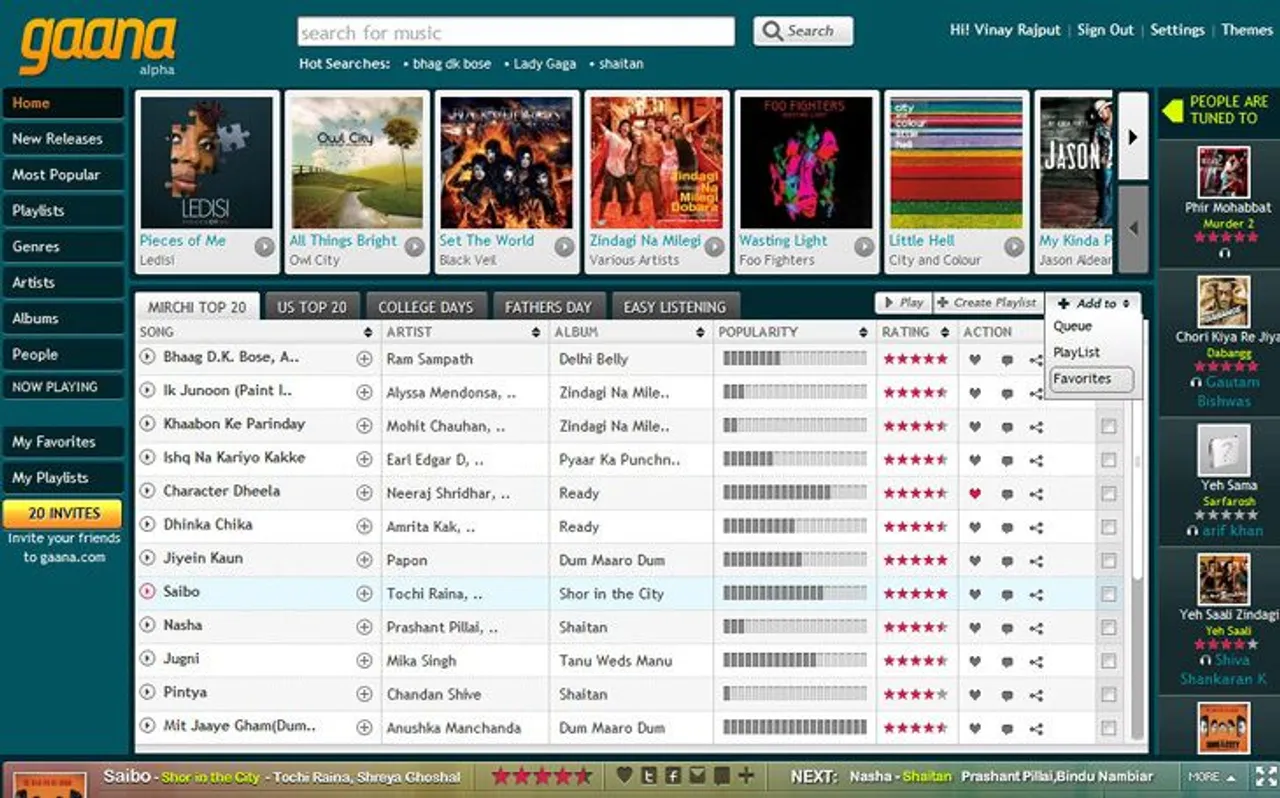Select Character Dheela row checkbox
The width and height of the screenshot is (1280, 798).
1108,494
